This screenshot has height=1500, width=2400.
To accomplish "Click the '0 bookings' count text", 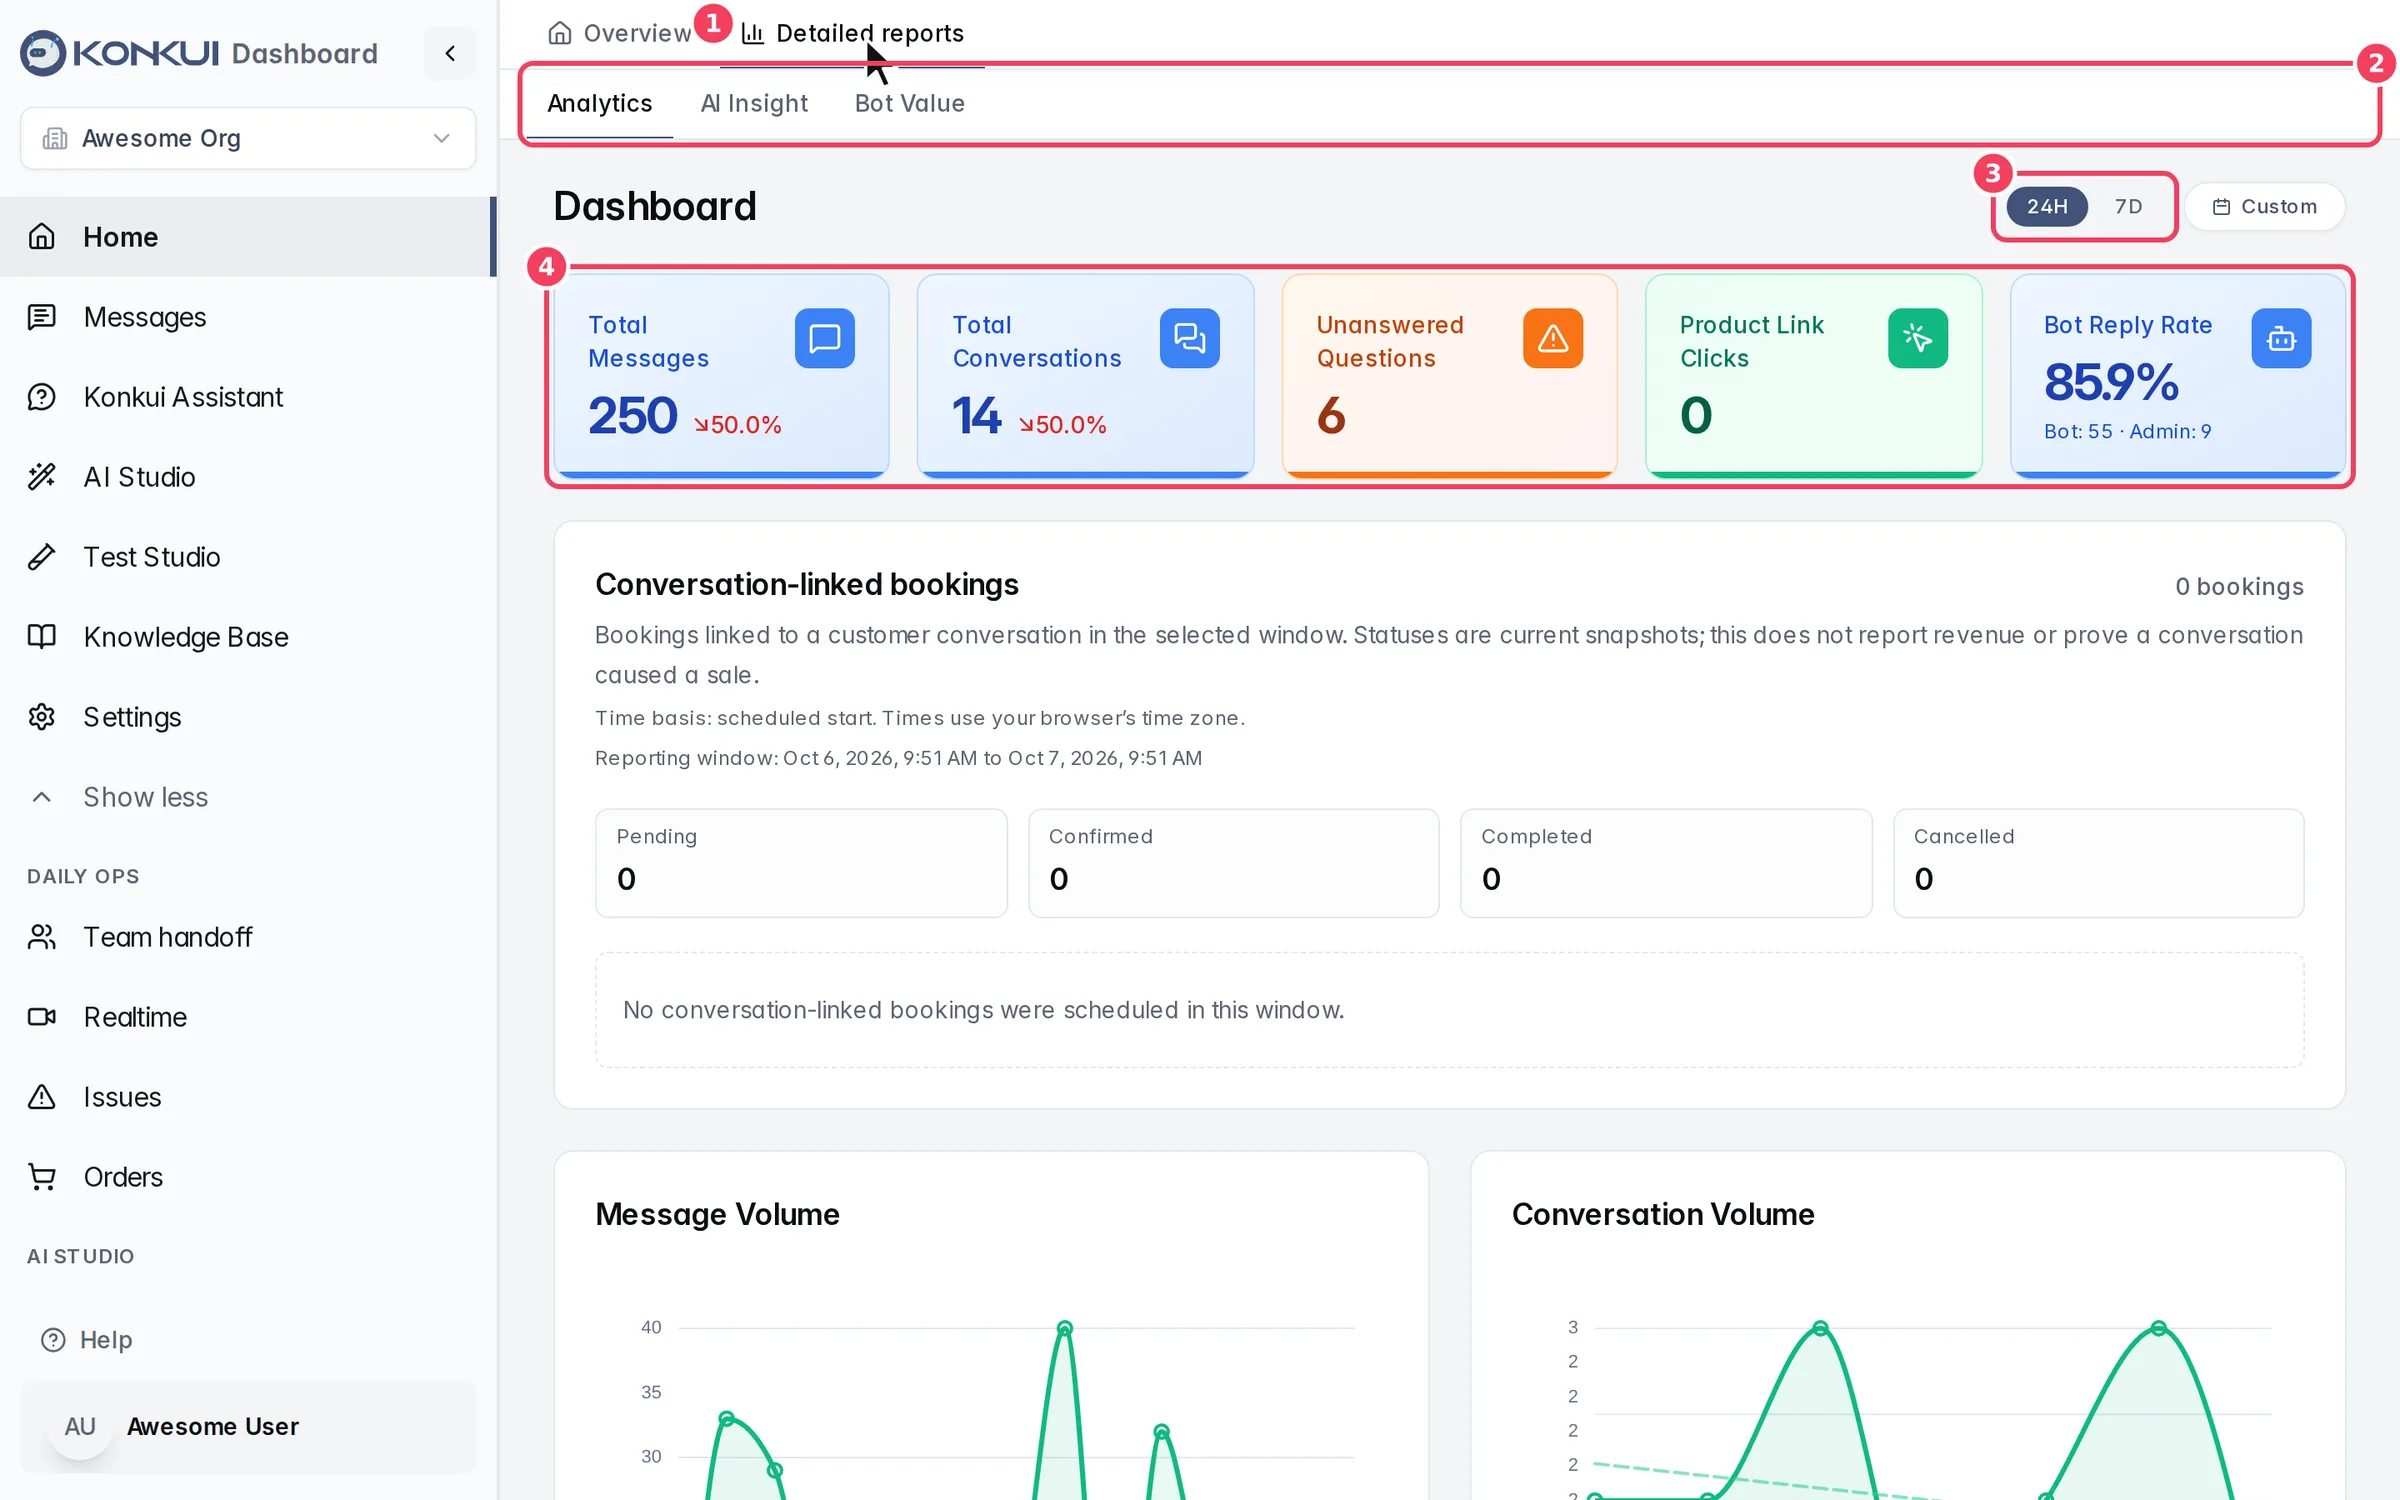I will [2239, 587].
